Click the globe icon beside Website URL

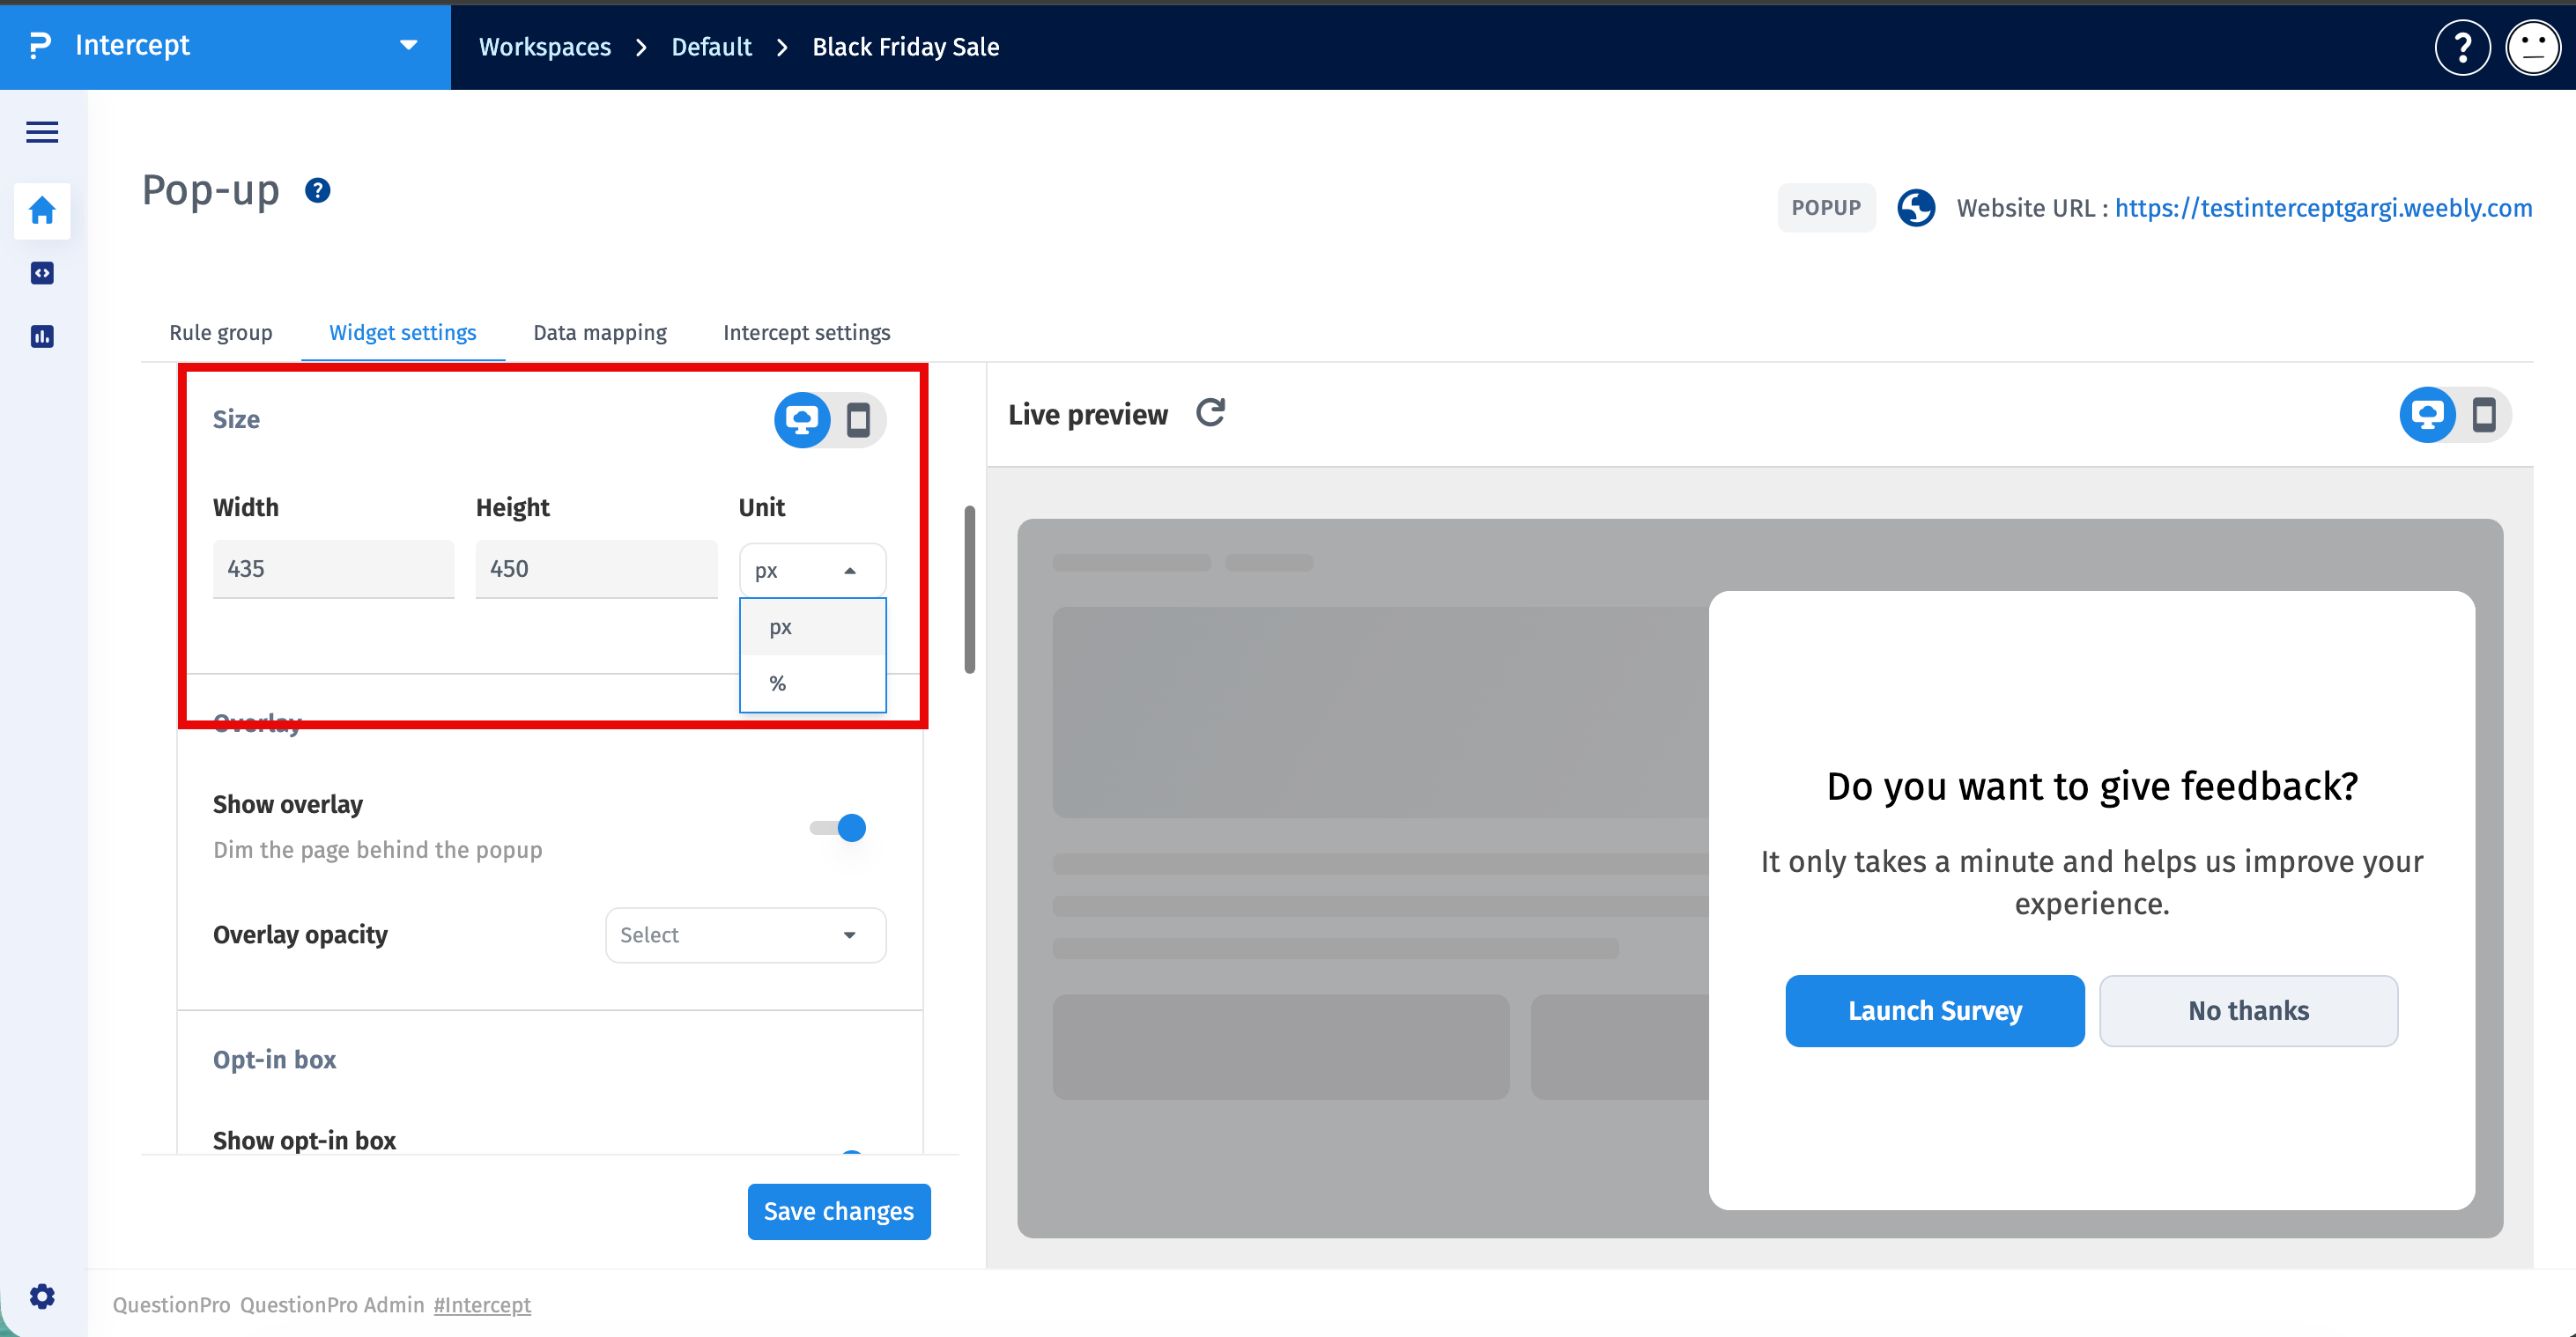1916,208
